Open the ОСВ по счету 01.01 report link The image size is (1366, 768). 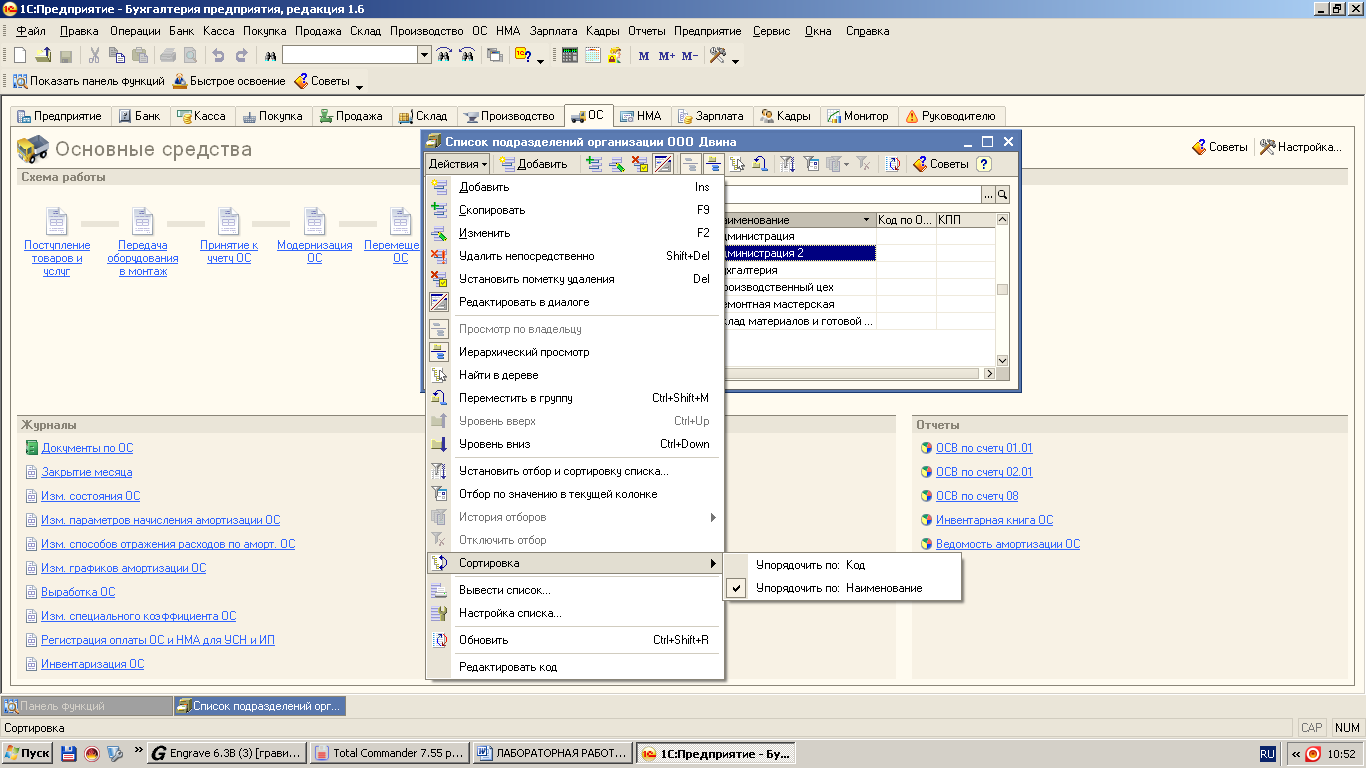pyautogui.click(x=984, y=448)
